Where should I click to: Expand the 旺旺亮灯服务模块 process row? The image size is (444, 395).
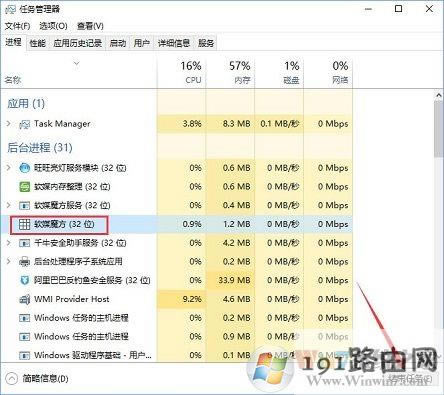9,168
